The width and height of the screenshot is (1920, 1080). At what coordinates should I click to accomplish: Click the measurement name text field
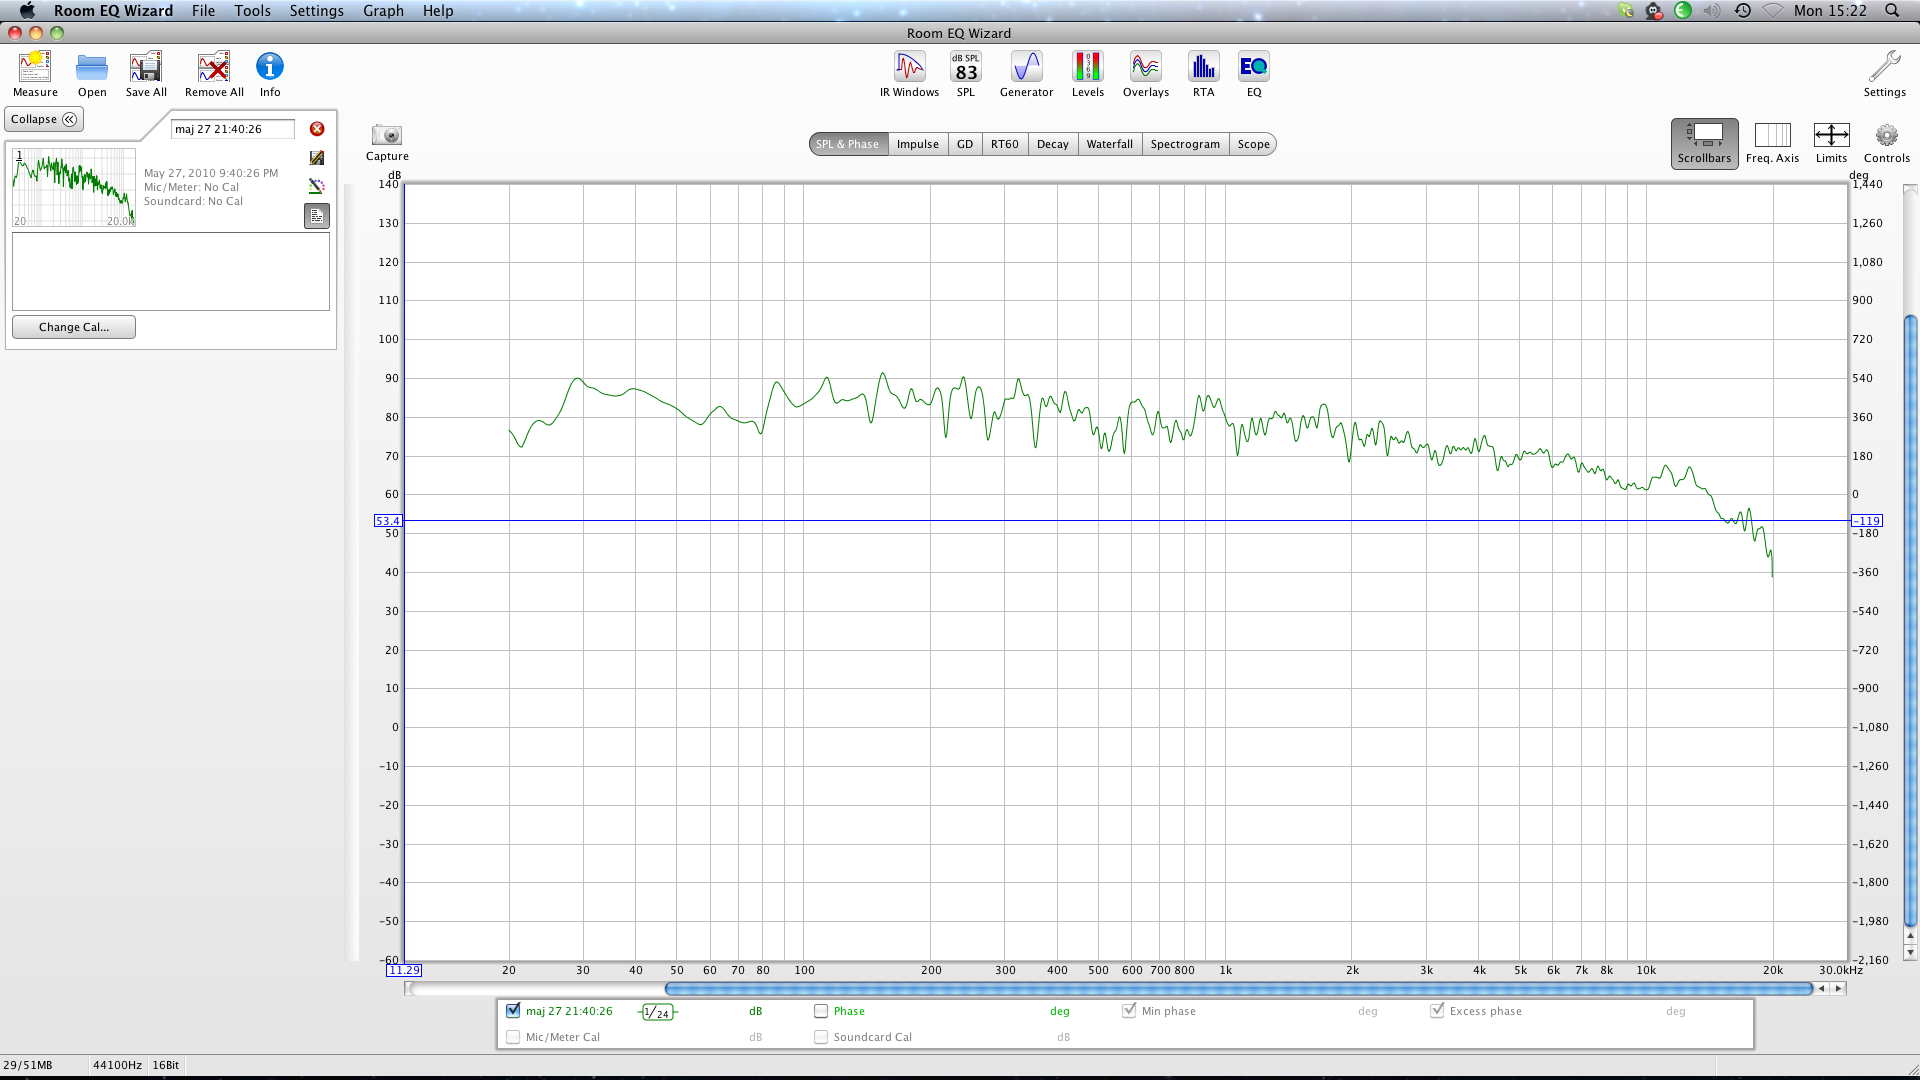tap(233, 129)
